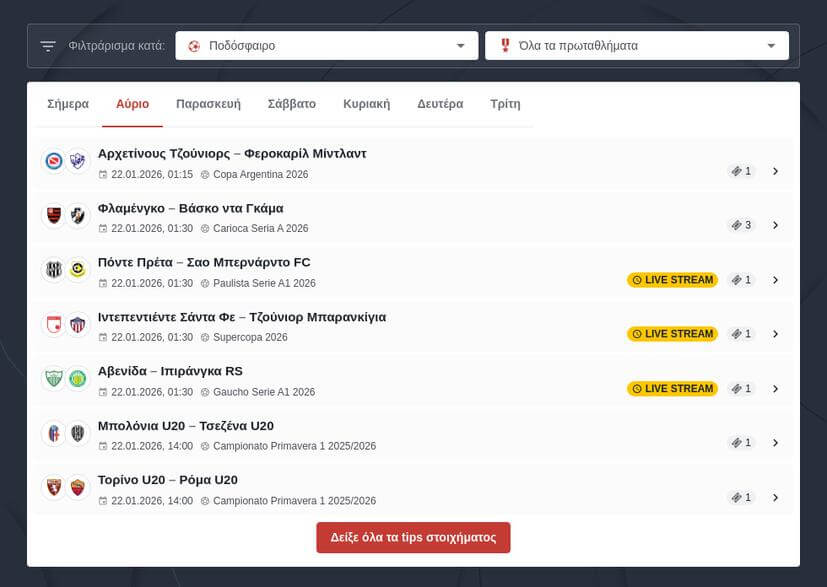This screenshot has width=827, height=587.
Task: Open the Όλα τα πρωταθλήματα dropdown
Action: pyautogui.click(x=637, y=46)
